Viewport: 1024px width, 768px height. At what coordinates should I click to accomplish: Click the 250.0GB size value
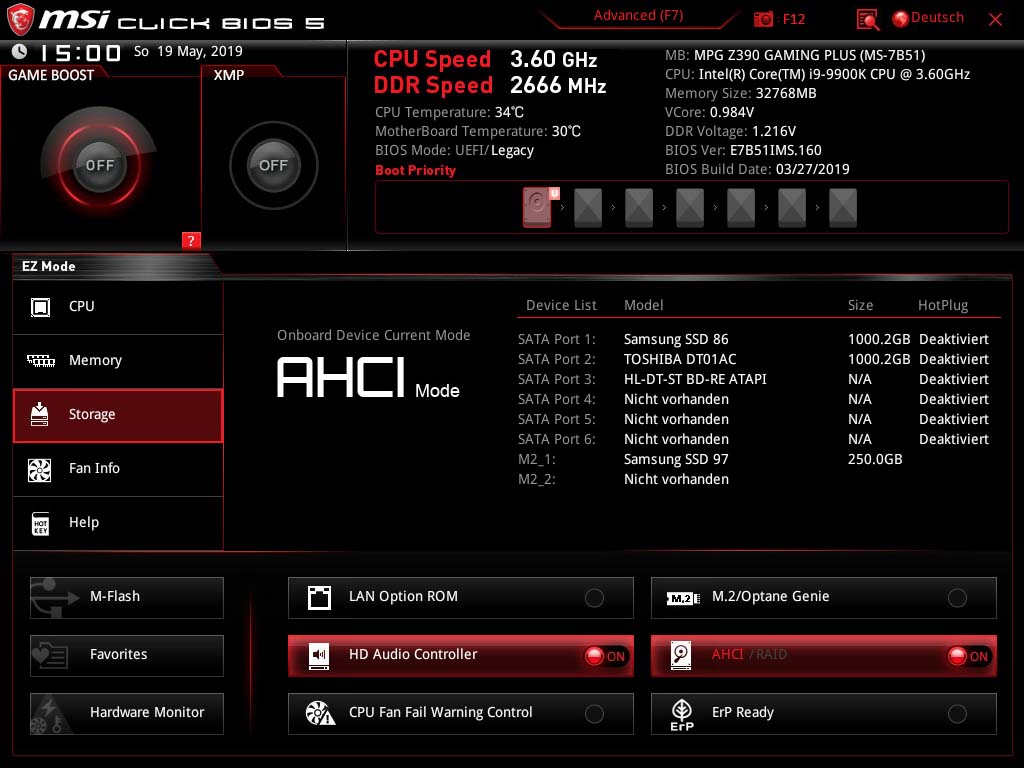pos(875,460)
